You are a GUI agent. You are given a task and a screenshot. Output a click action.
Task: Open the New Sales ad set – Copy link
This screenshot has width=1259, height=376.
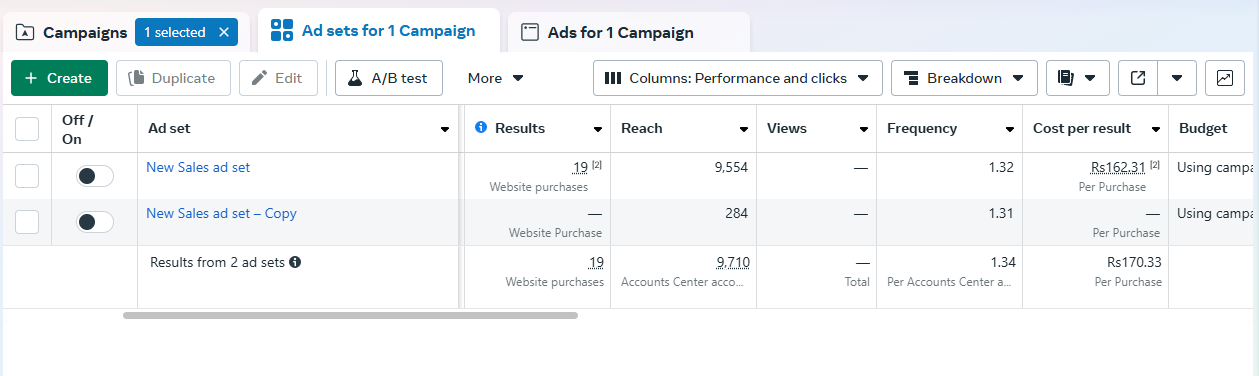tap(221, 213)
